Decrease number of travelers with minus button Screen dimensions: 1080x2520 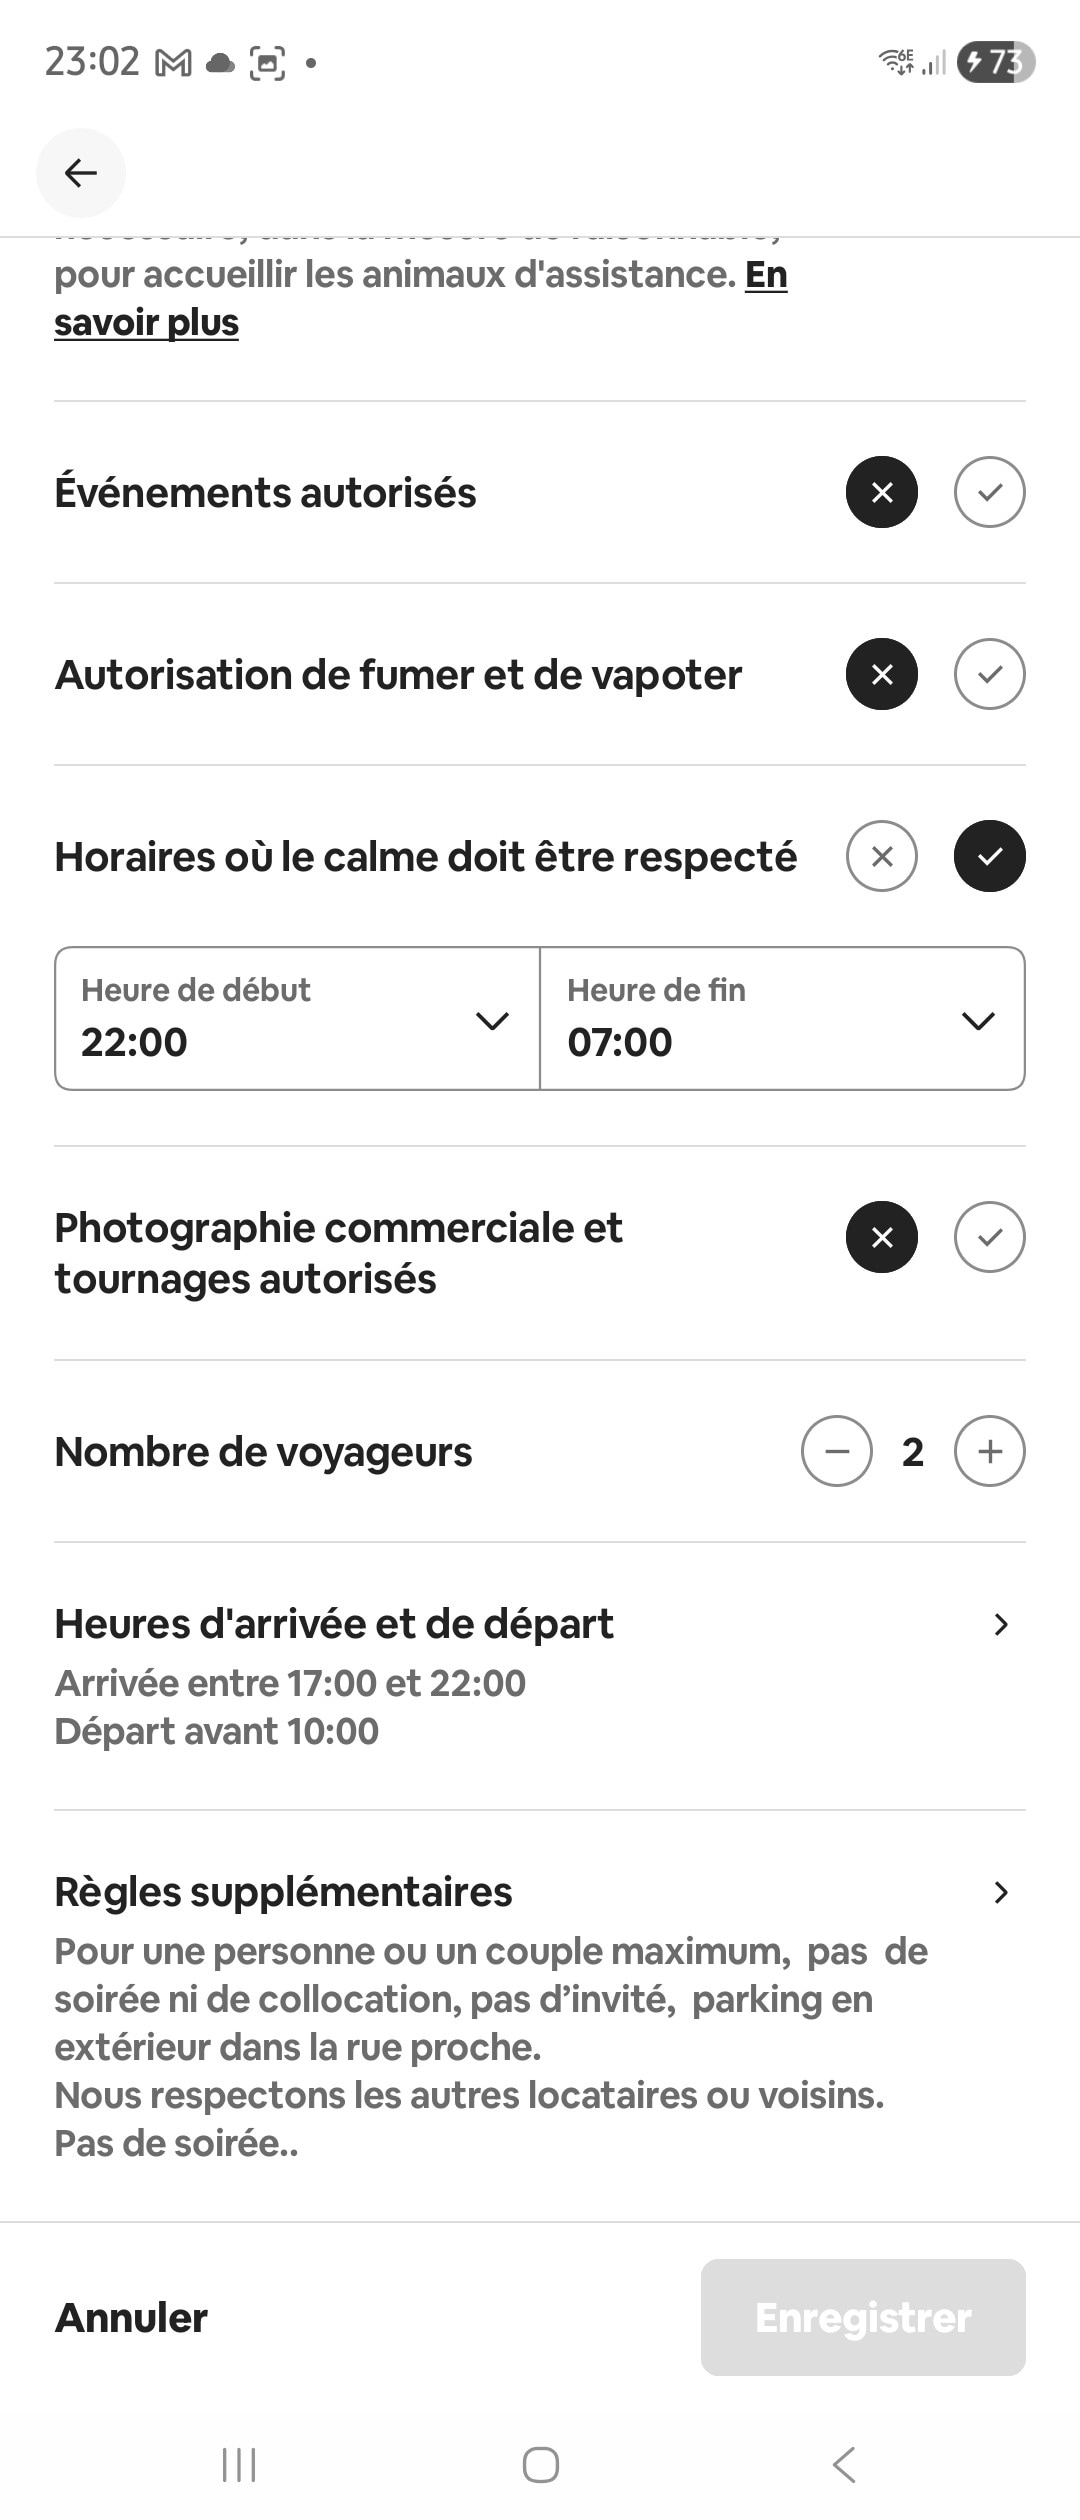click(x=837, y=1451)
